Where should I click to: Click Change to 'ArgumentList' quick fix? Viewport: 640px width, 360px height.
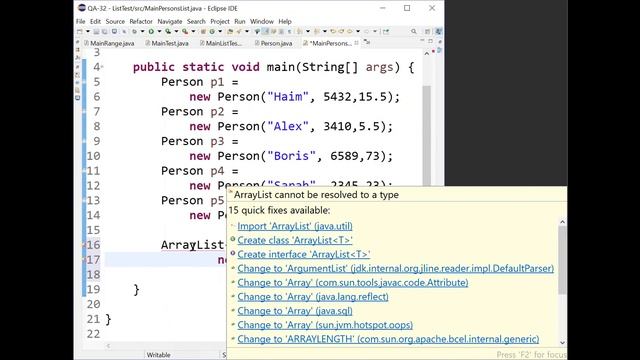tap(396, 269)
